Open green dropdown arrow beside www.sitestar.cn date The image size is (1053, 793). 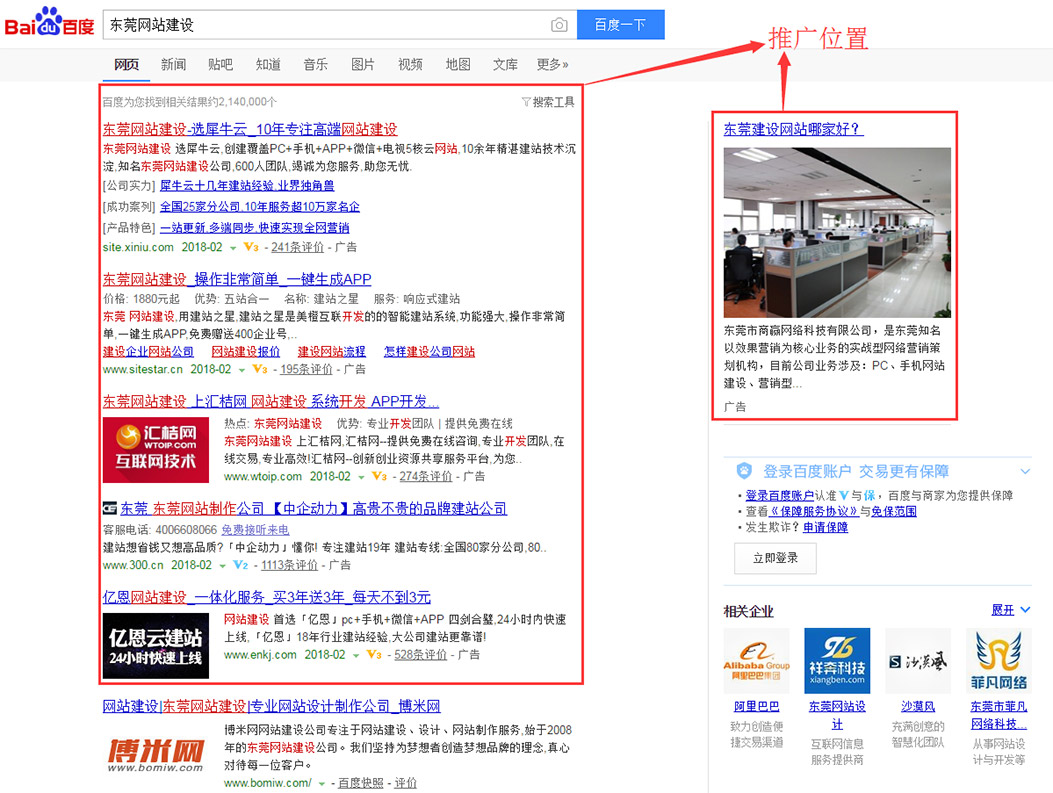(240, 369)
